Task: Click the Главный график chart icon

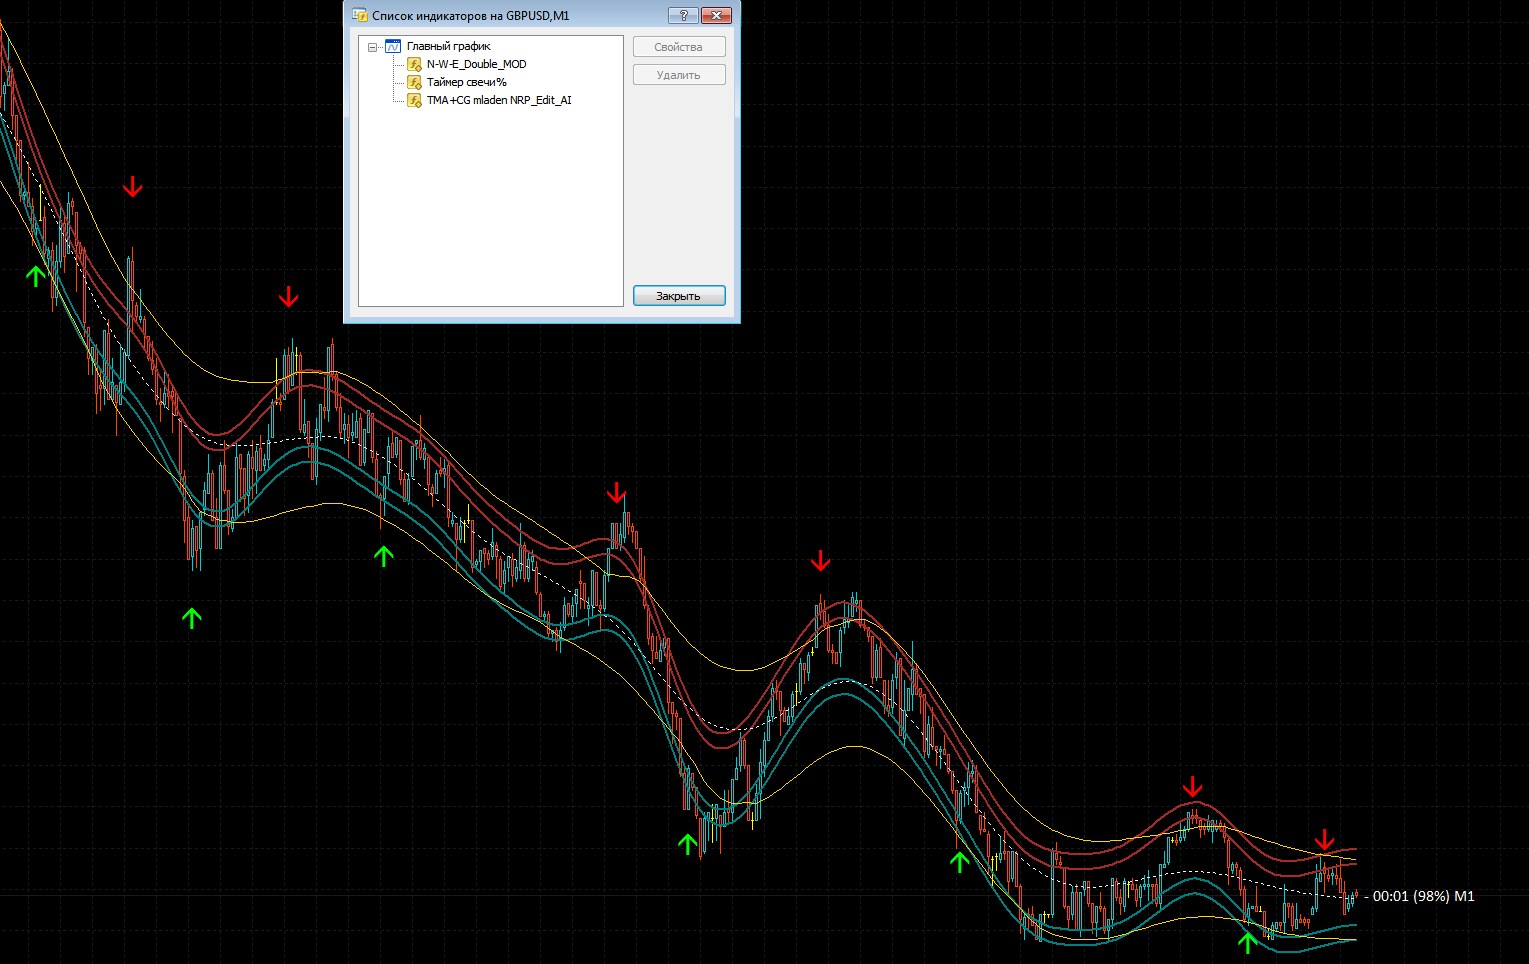Action: tap(392, 46)
